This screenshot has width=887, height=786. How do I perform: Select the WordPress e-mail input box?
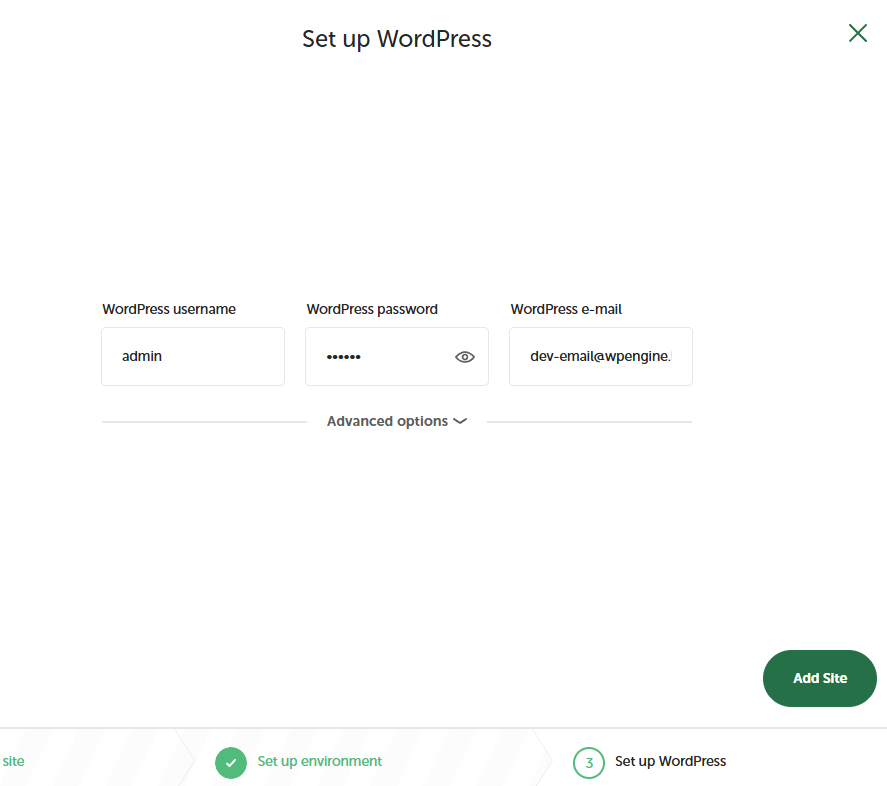(600, 356)
